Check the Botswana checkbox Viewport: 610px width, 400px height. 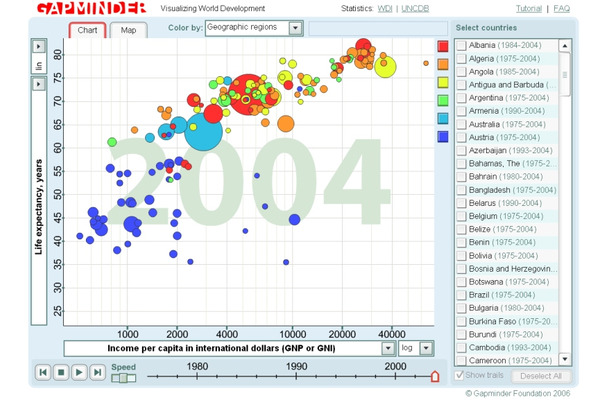(461, 282)
